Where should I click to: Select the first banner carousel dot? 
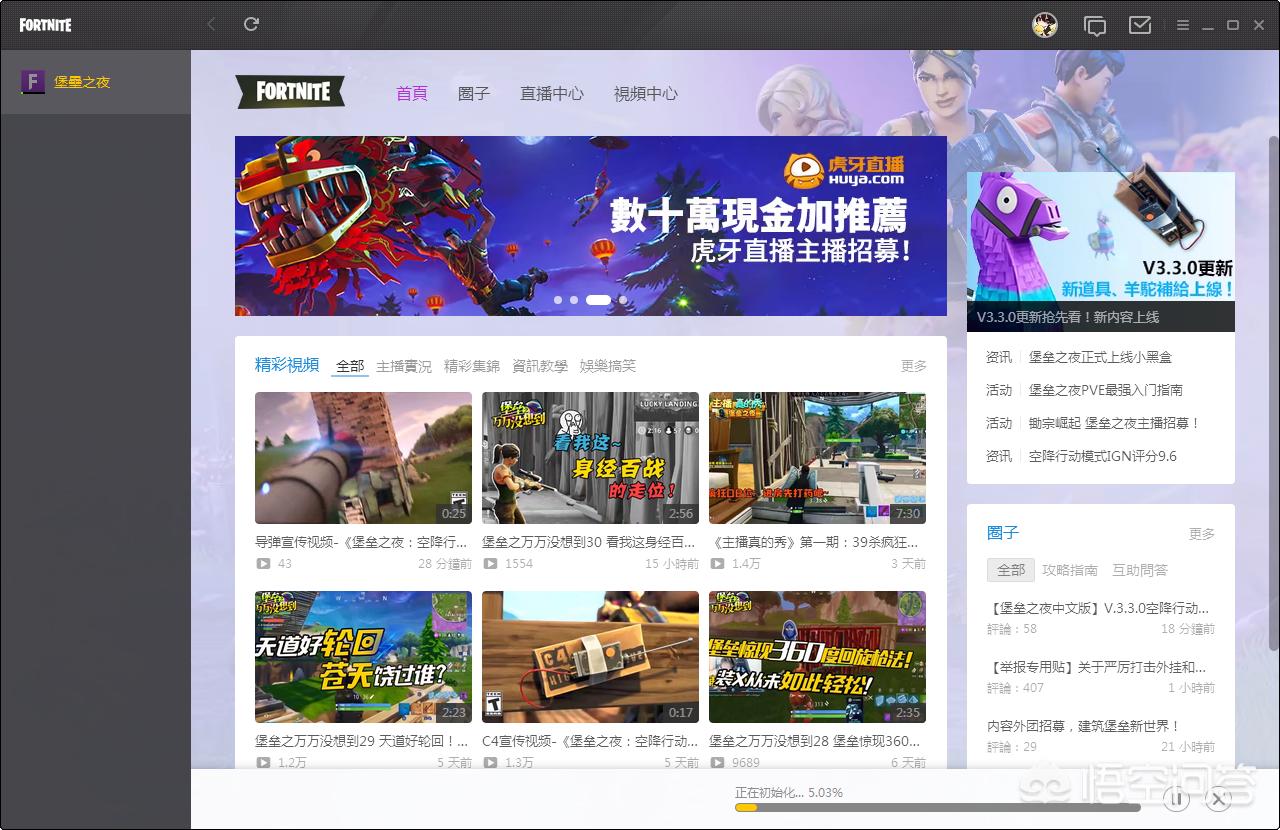click(558, 299)
